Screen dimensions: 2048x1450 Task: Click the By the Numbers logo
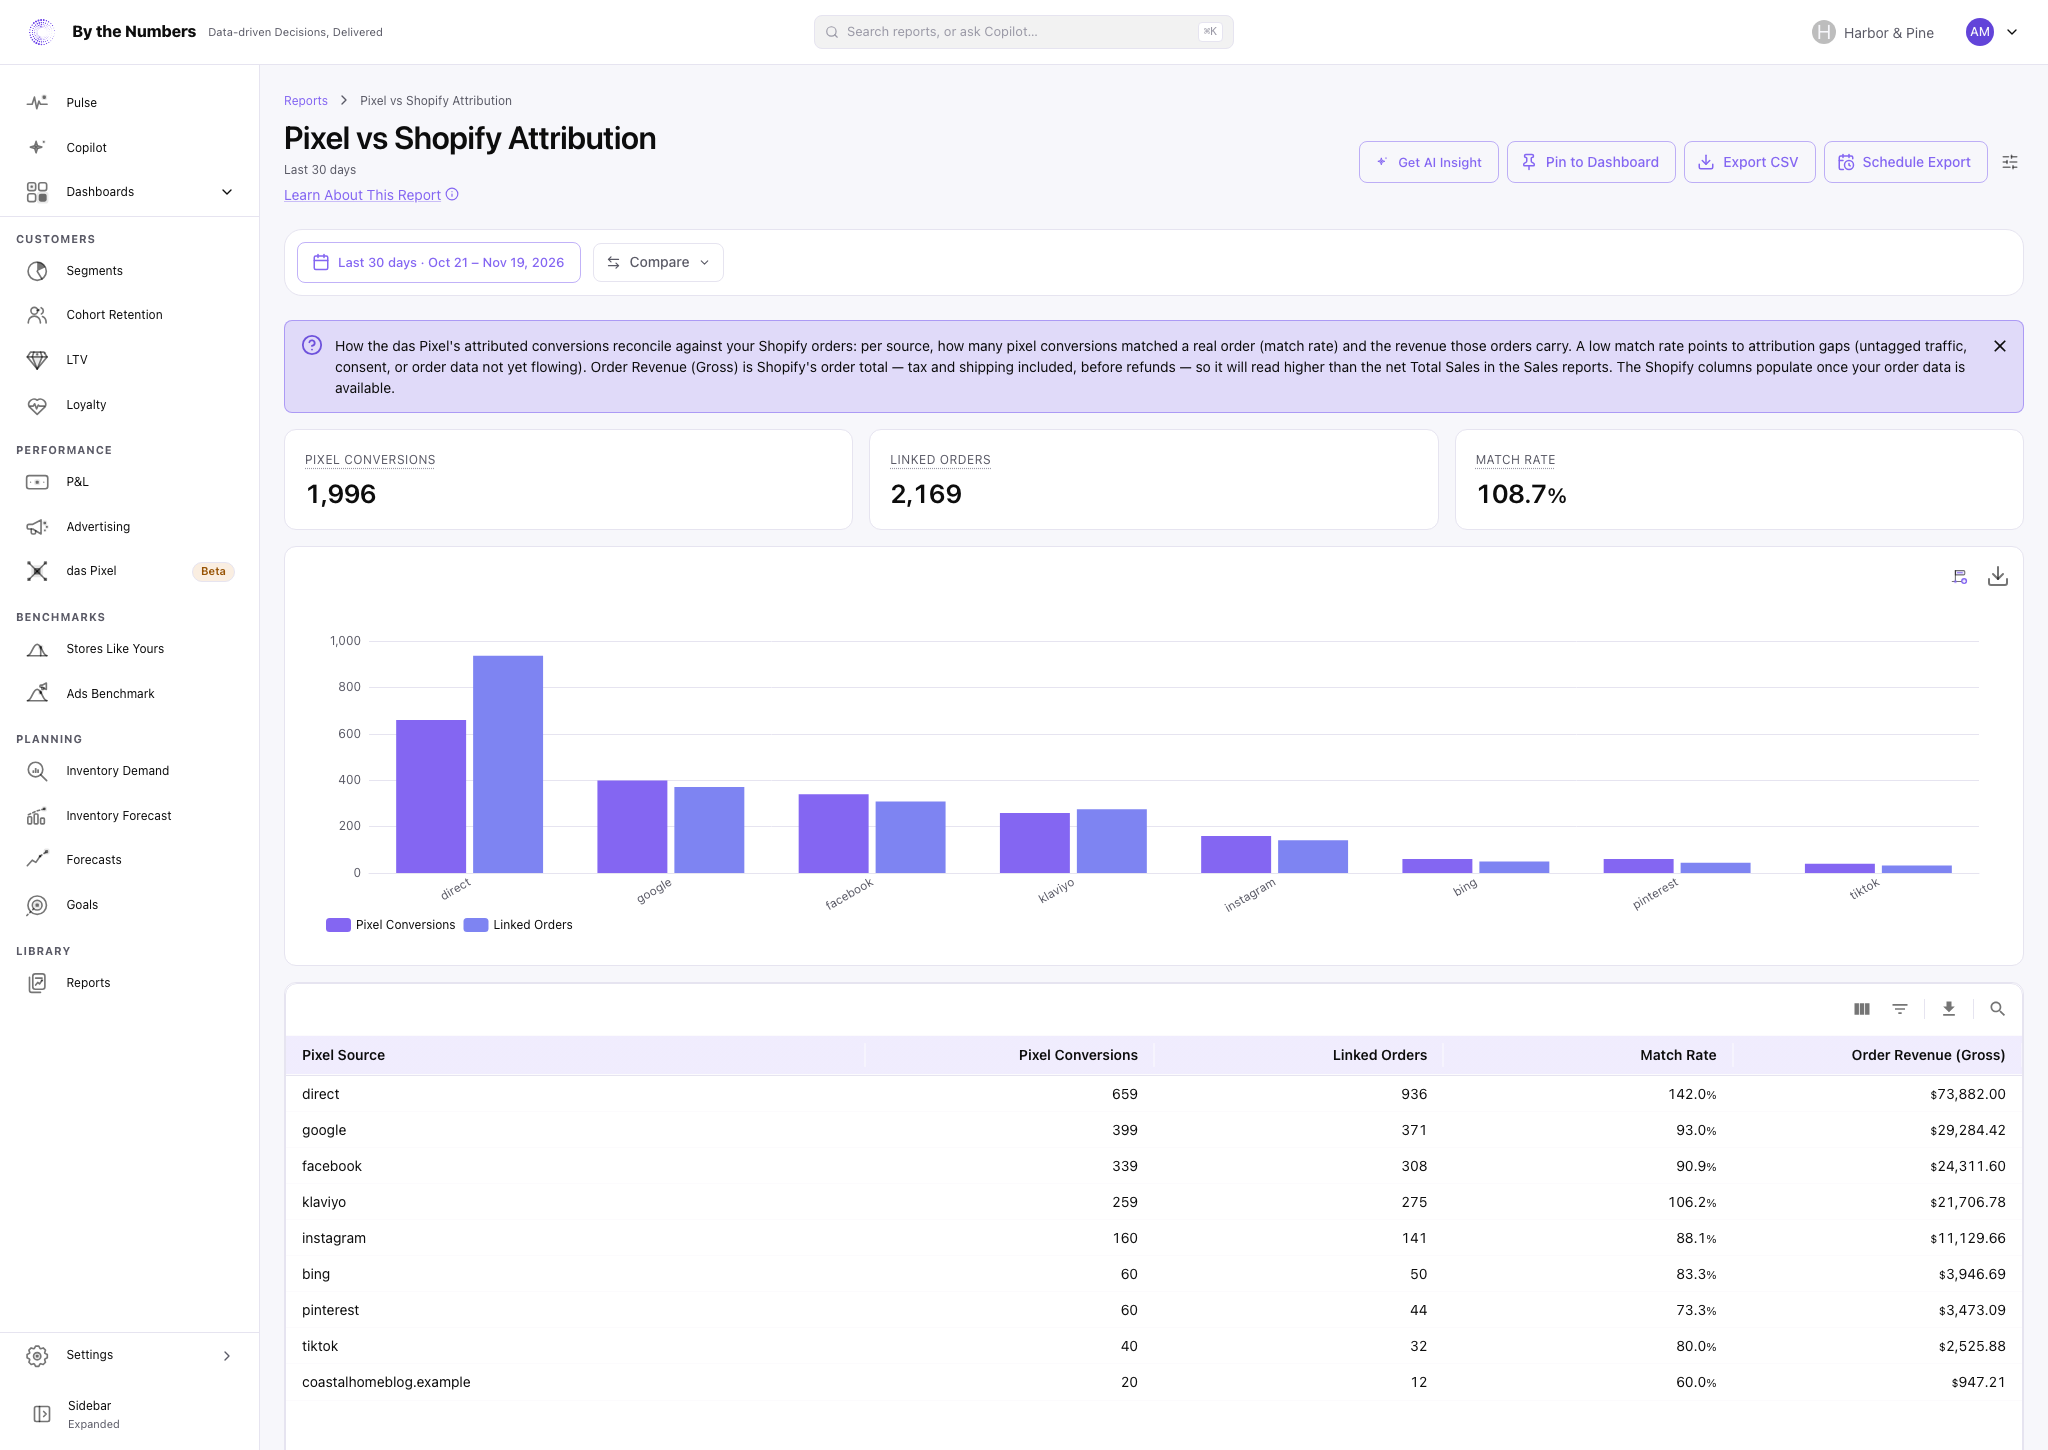point(42,32)
